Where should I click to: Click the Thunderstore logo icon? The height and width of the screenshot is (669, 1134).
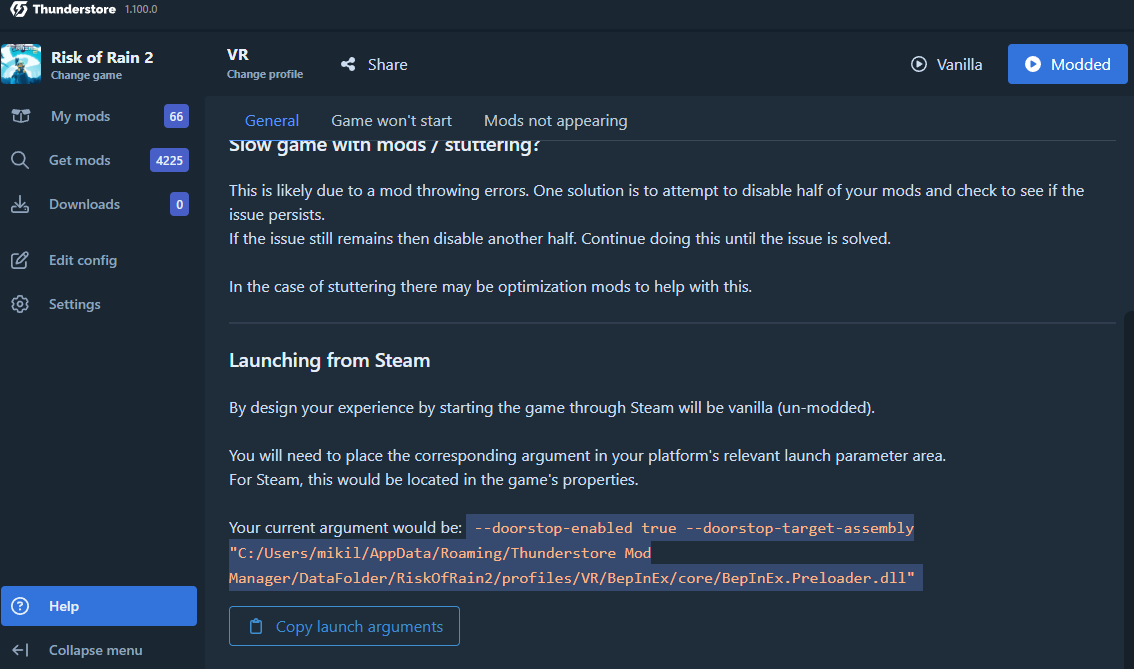19,9
